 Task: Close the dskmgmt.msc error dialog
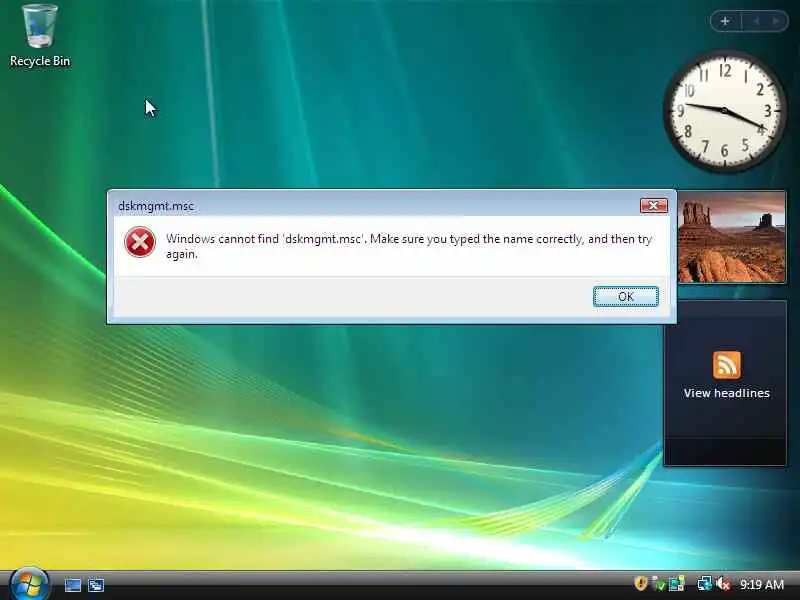coord(654,206)
